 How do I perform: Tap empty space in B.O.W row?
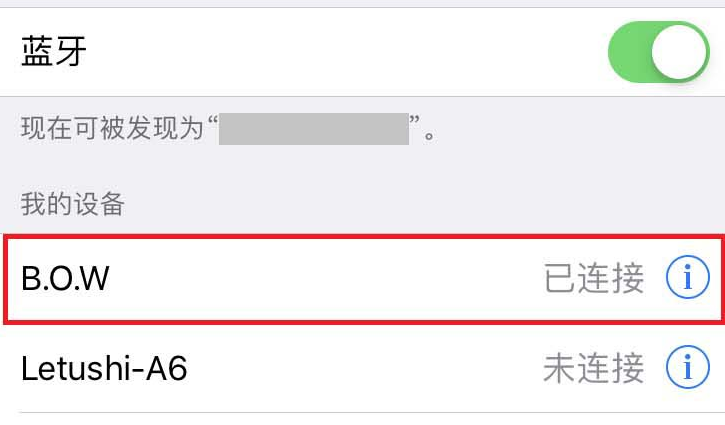click(324, 278)
